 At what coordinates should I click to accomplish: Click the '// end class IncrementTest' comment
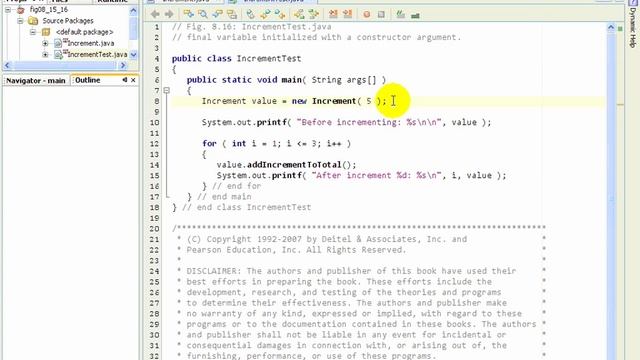pos(247,207)
